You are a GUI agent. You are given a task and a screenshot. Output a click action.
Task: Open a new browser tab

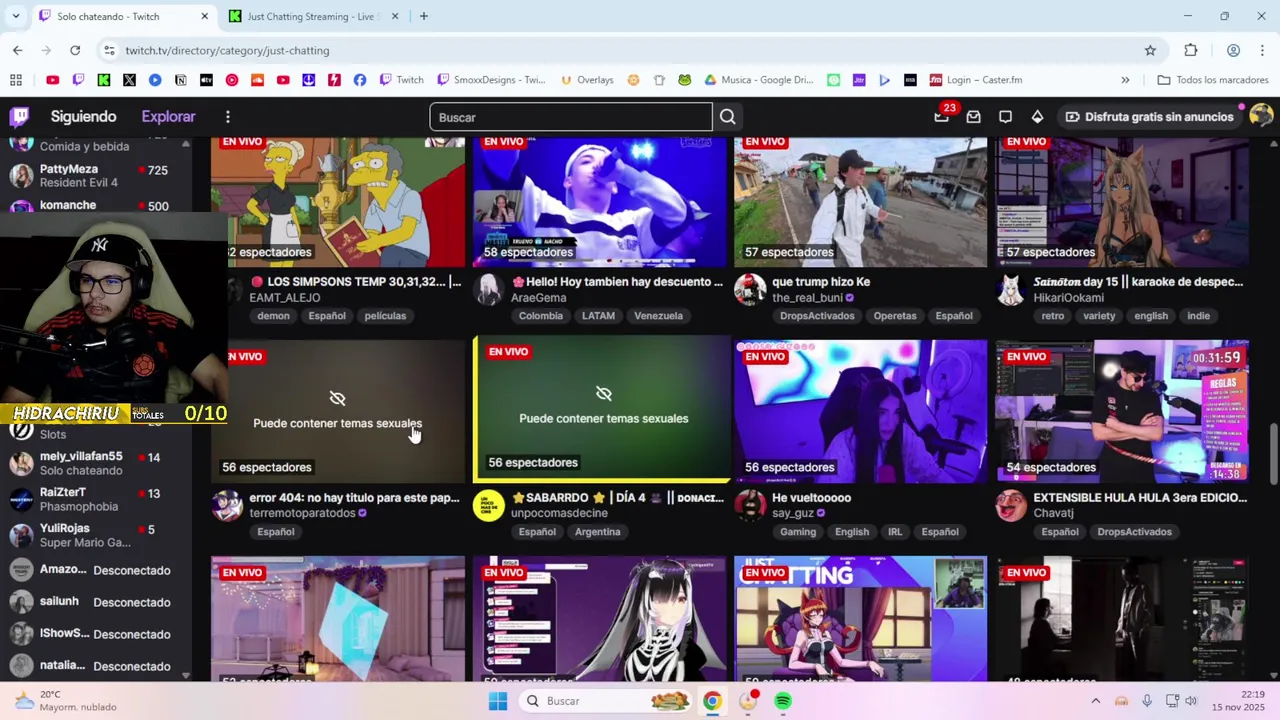pyautogui.click(x=424, y=16)
